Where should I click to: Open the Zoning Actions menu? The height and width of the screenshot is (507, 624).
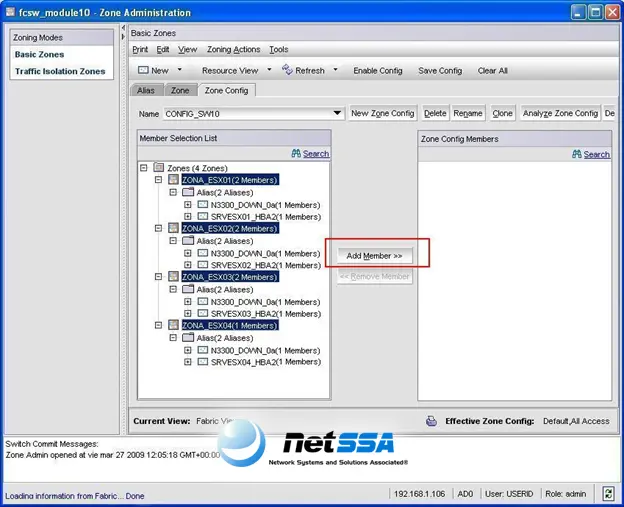click(x=233, y=49)
